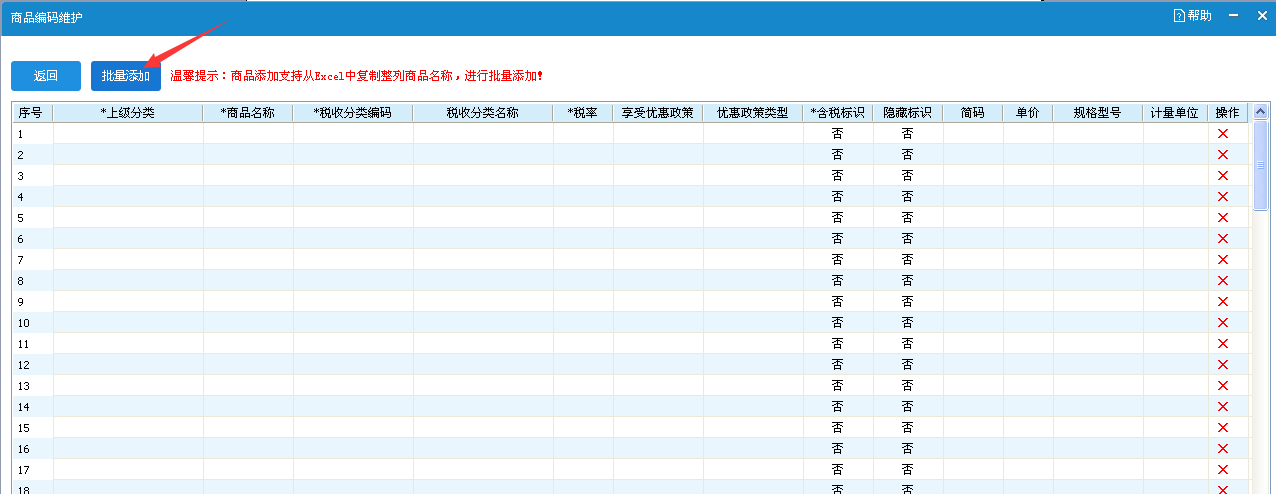Select the 序号 column header

click(x=32, y=113)
